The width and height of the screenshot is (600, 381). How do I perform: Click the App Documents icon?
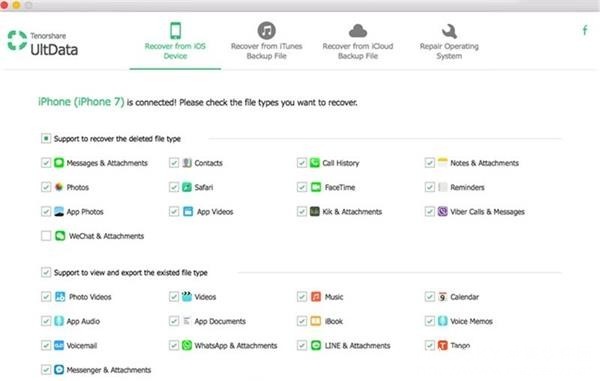click(187, 321)
